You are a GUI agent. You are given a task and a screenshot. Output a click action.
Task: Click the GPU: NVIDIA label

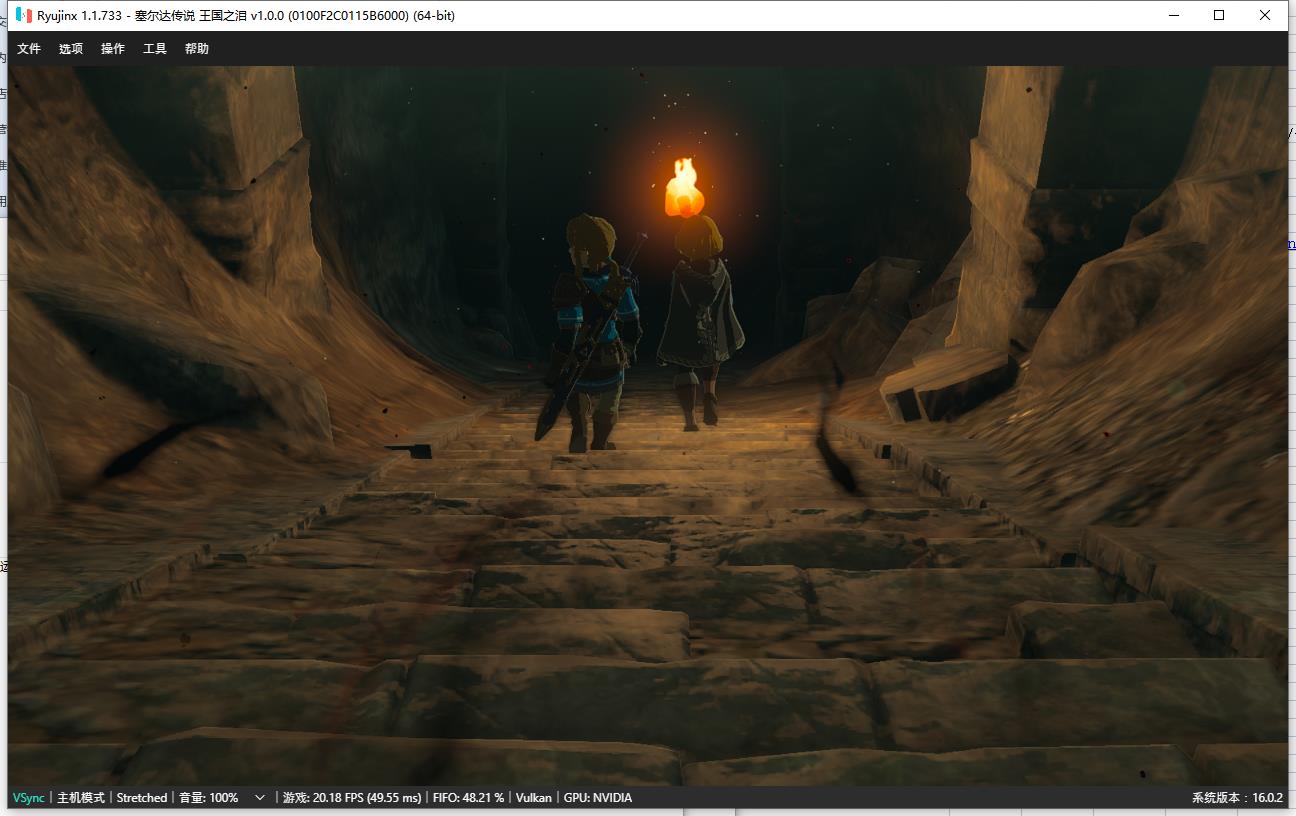click(598, 797)
